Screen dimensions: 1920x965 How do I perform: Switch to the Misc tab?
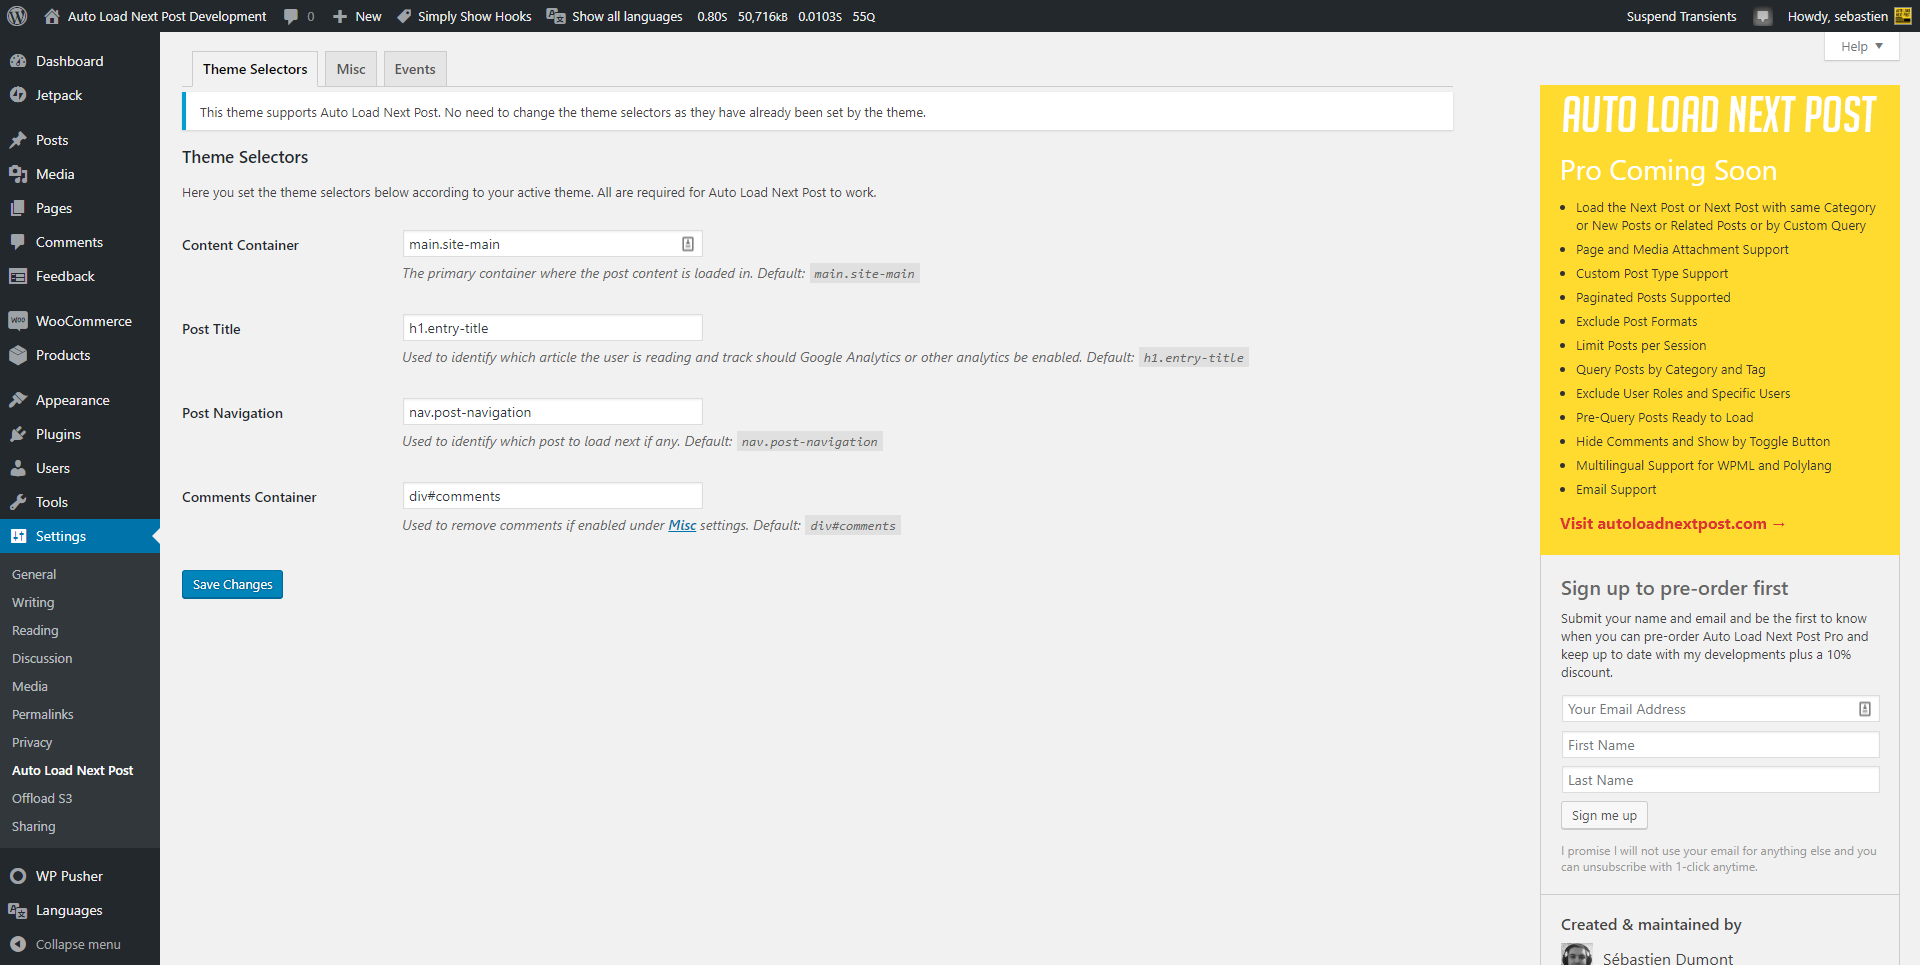click(351, 69)
